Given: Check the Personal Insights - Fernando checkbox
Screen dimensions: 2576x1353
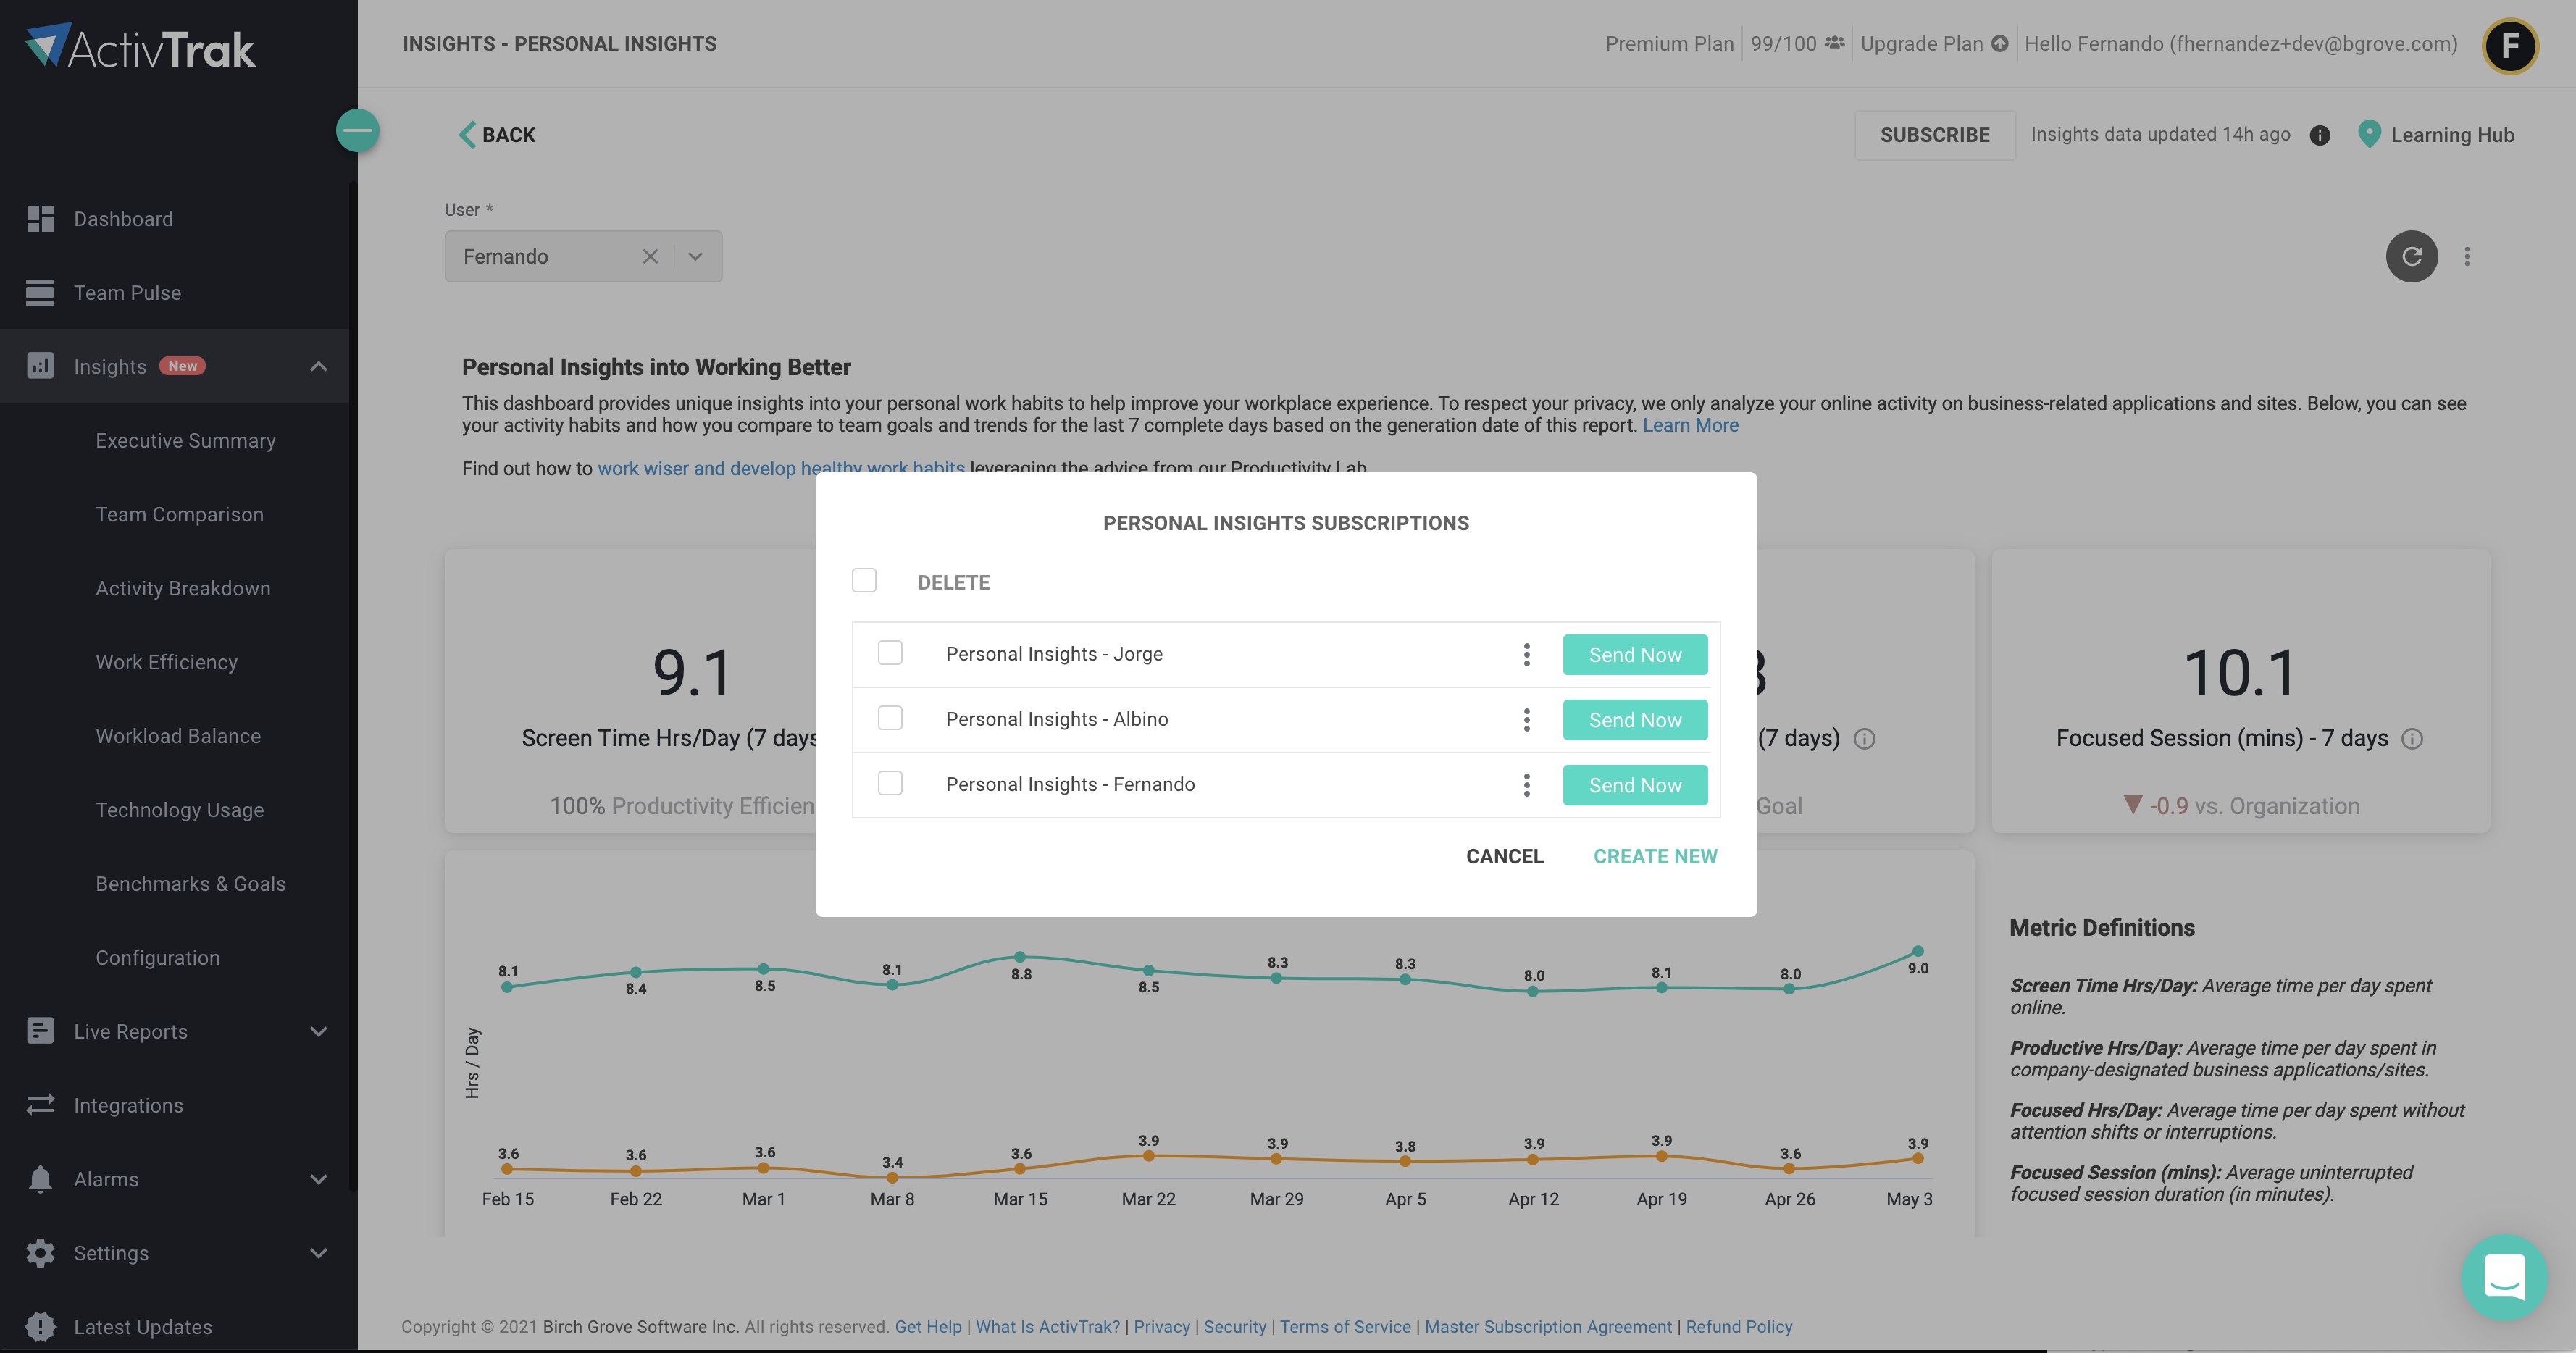Looking at the screenshot, I should click(890, 782).
